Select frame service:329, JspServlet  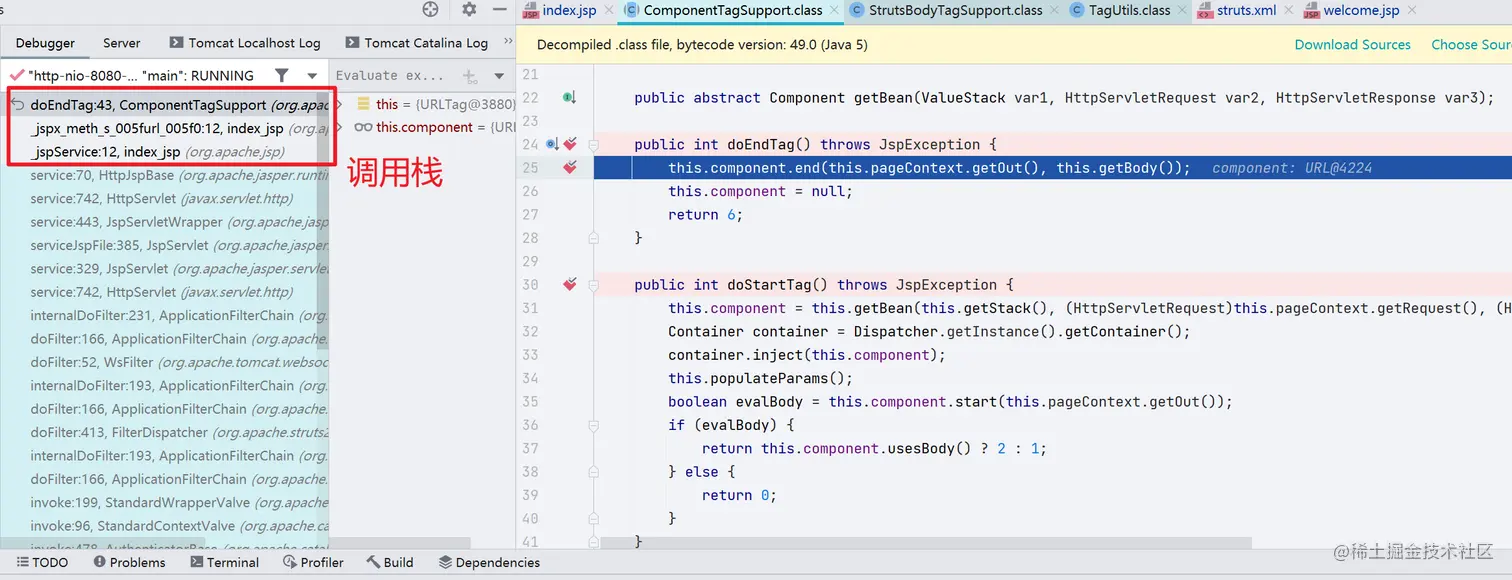tap(164, 269)
